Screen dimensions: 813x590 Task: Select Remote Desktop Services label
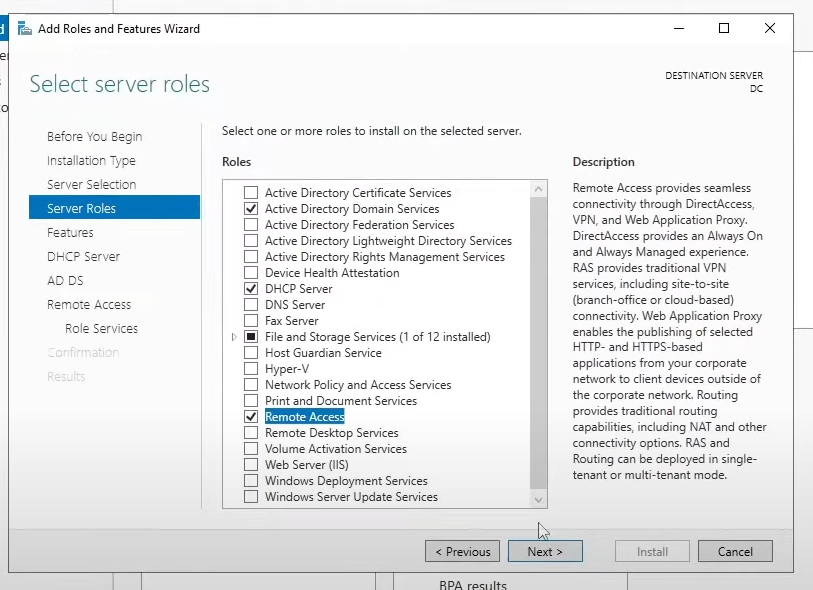coord(332,433)
